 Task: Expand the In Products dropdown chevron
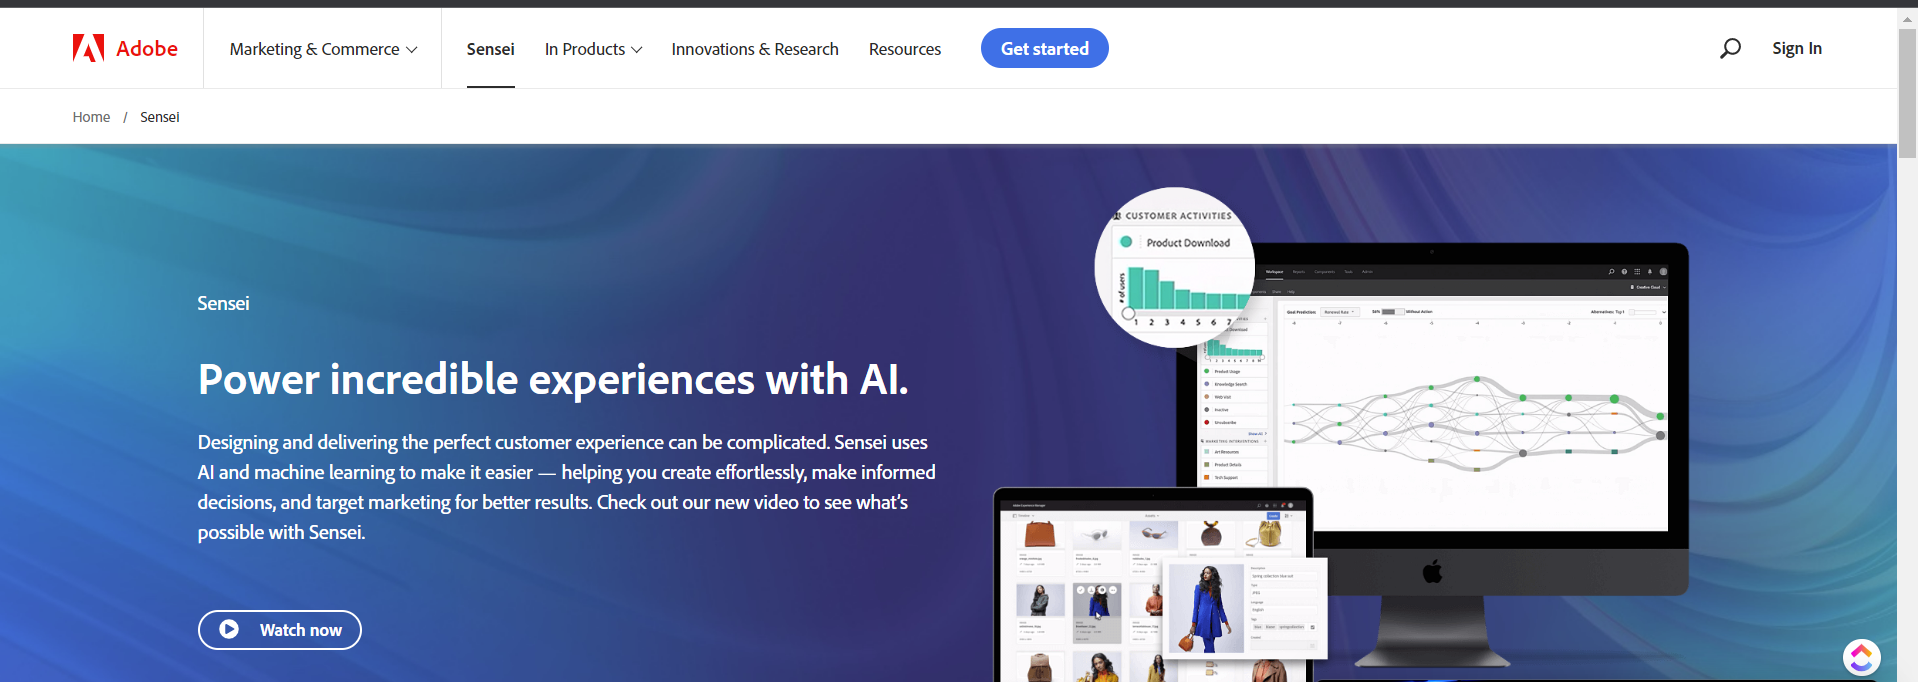click(636, 49)
